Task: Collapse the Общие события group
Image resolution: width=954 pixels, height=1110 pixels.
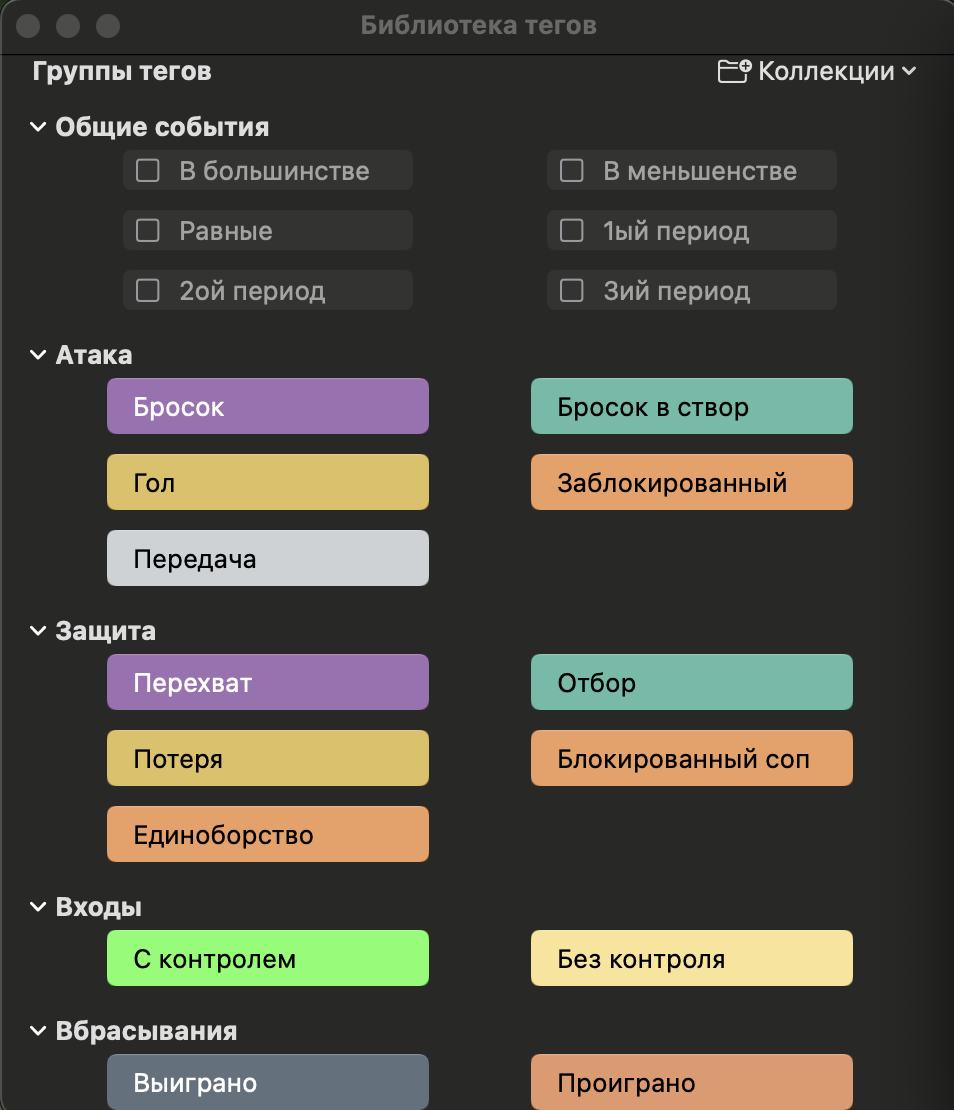Action: (x=38, y=127)
